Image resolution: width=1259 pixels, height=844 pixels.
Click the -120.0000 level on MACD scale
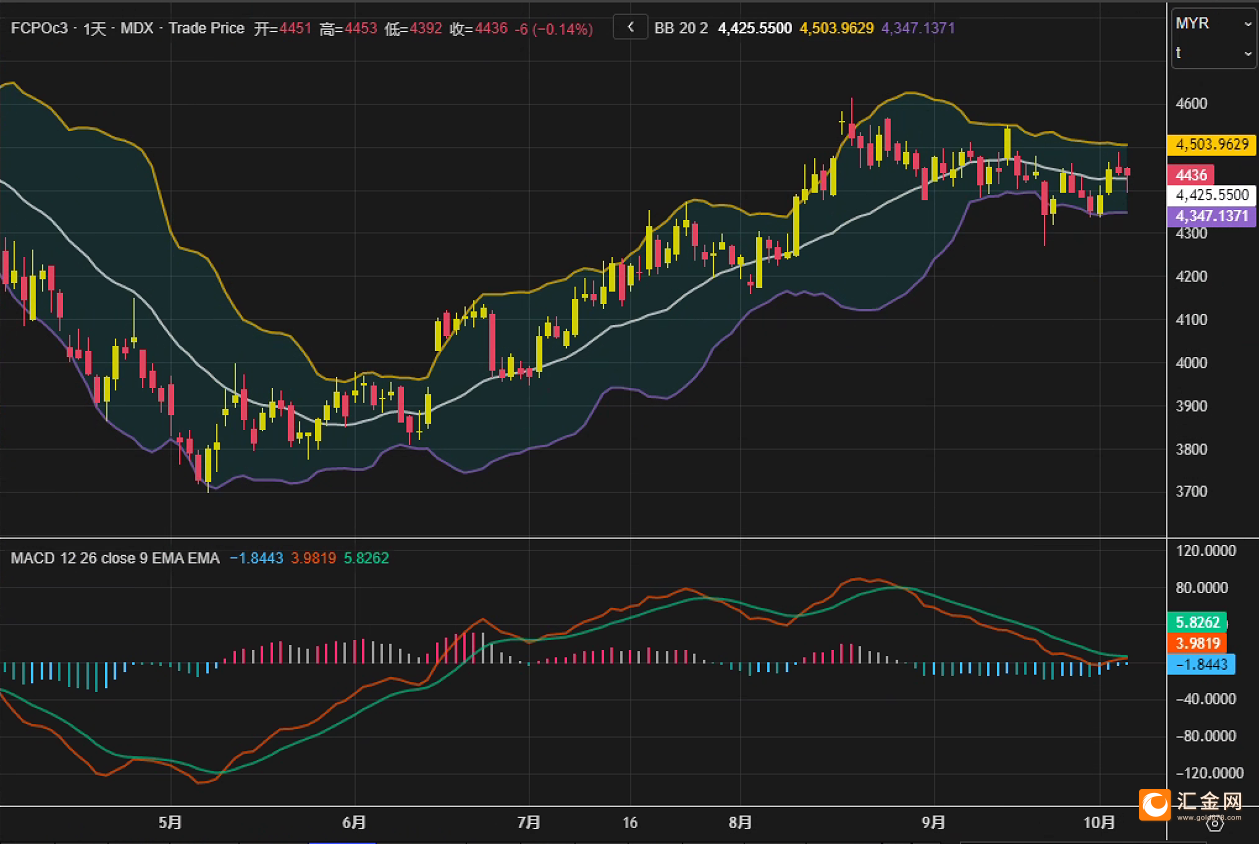coord(1208,774)
